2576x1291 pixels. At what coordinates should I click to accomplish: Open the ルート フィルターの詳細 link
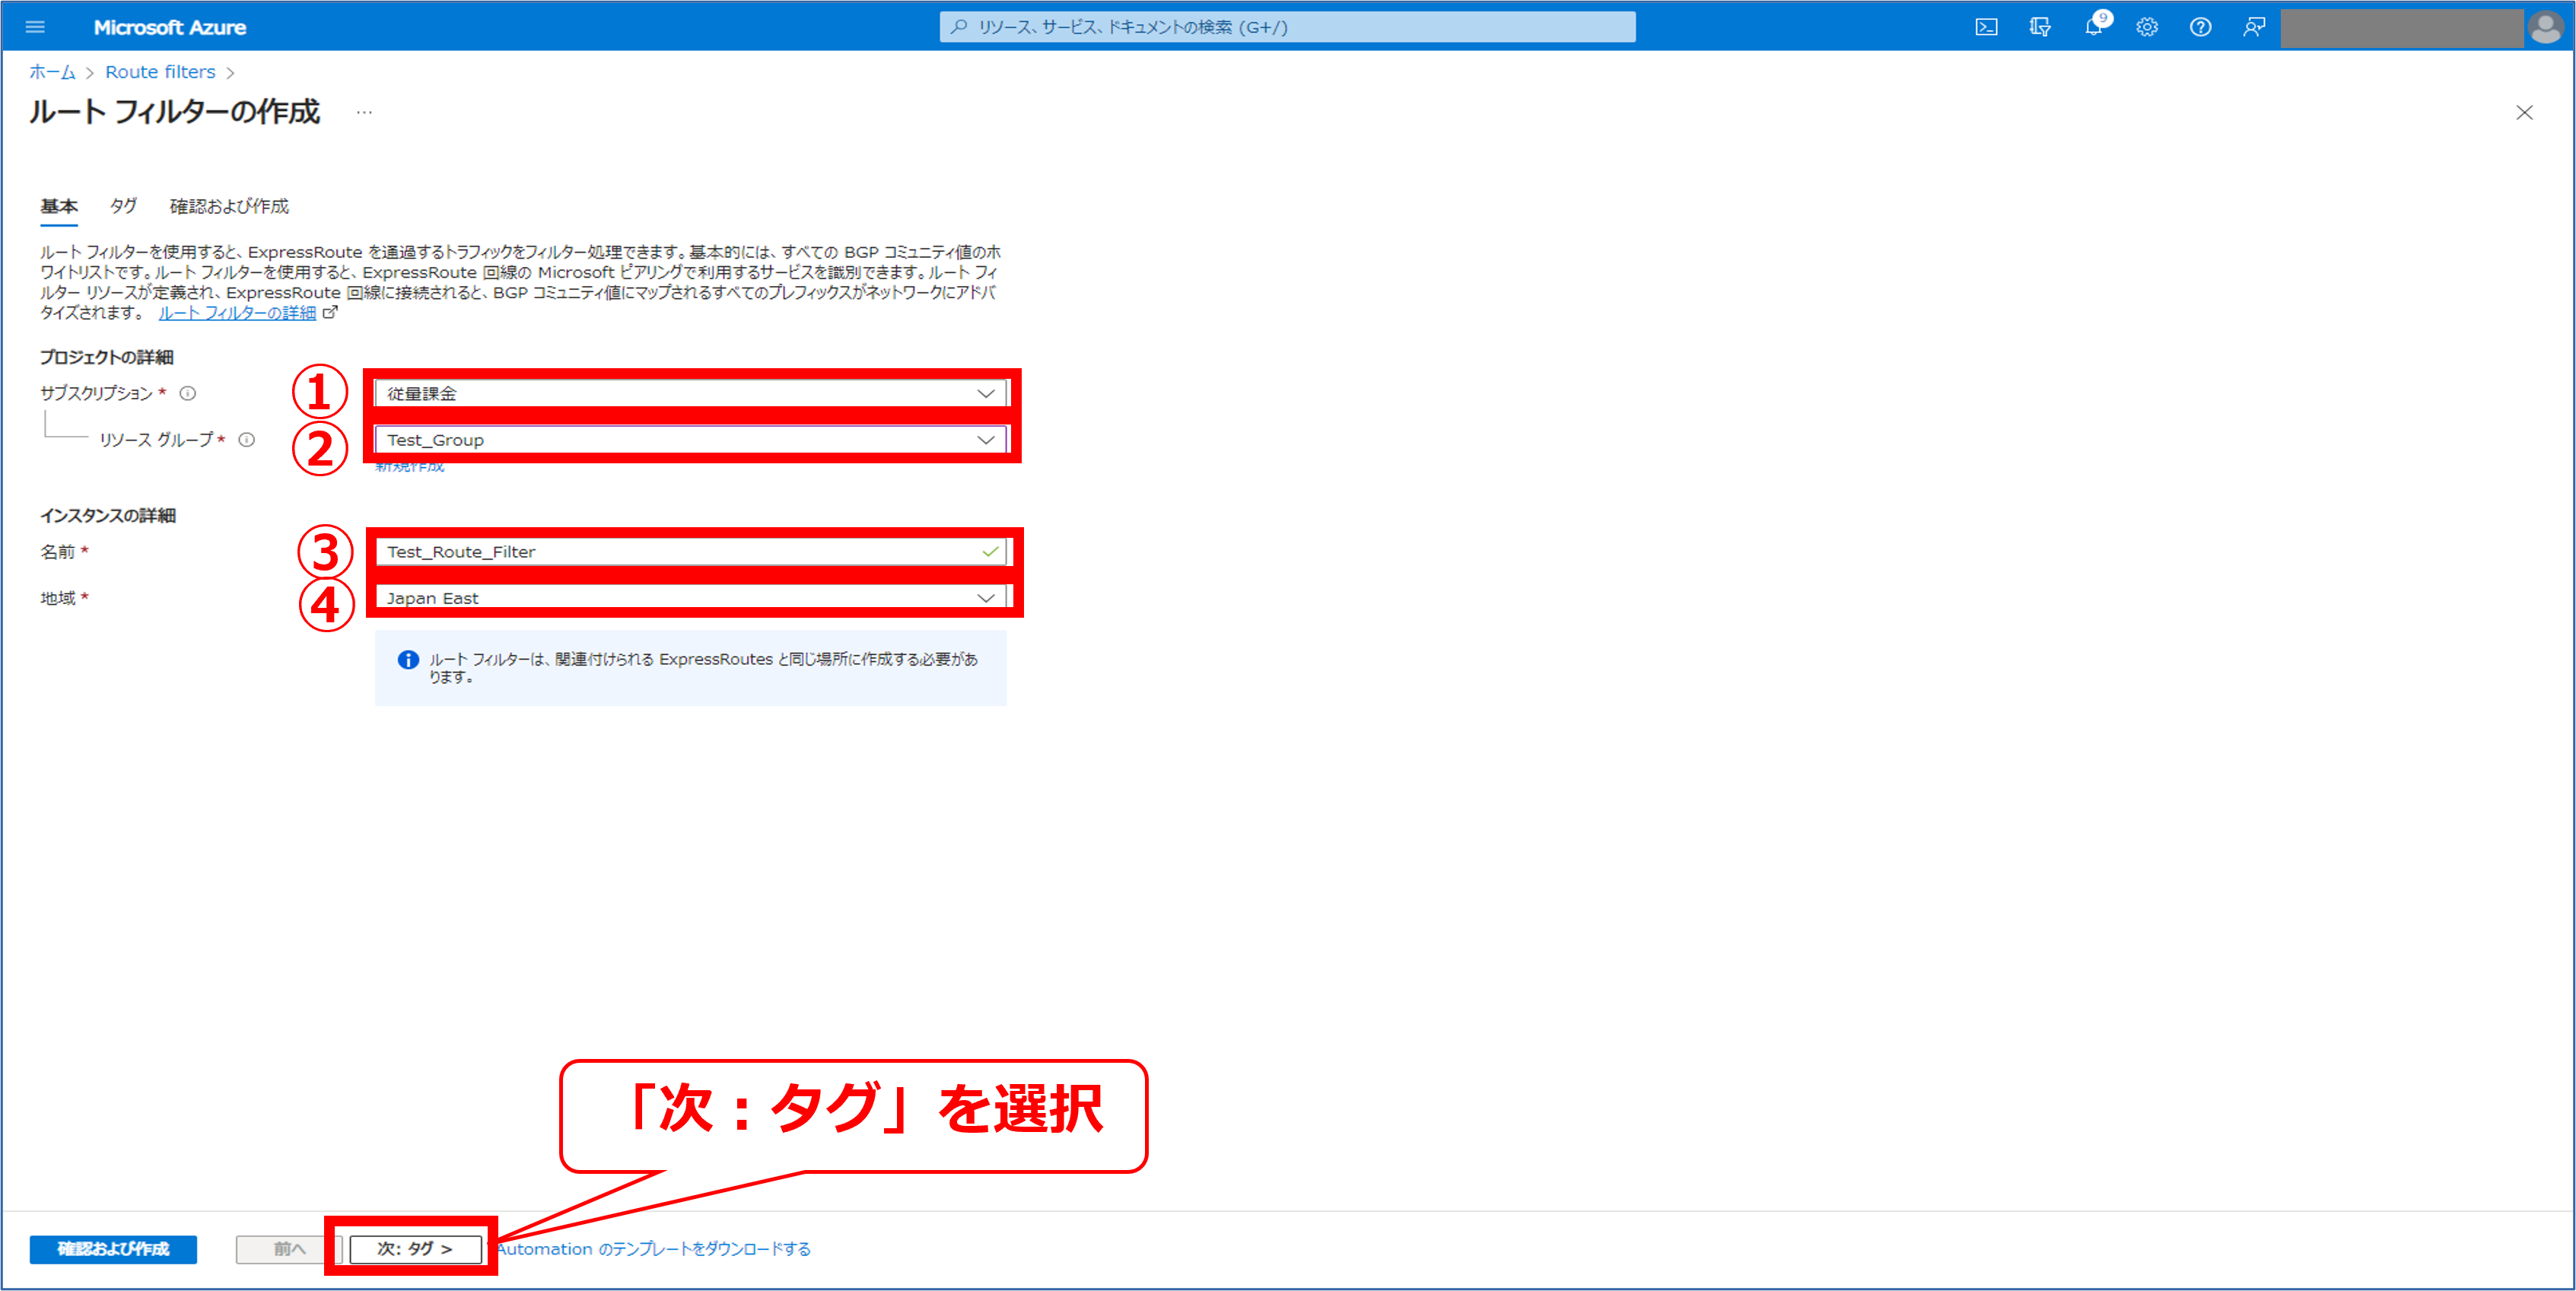(237, 313)
